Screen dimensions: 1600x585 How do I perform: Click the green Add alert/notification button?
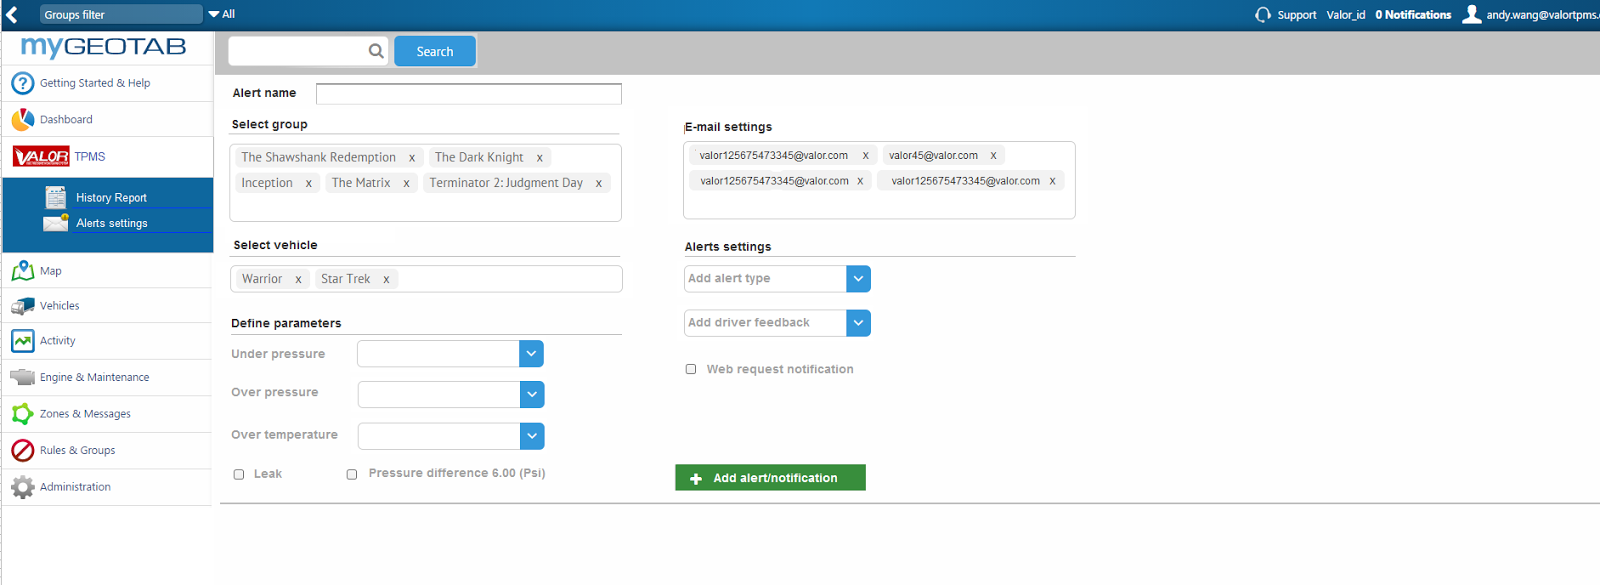770,478
